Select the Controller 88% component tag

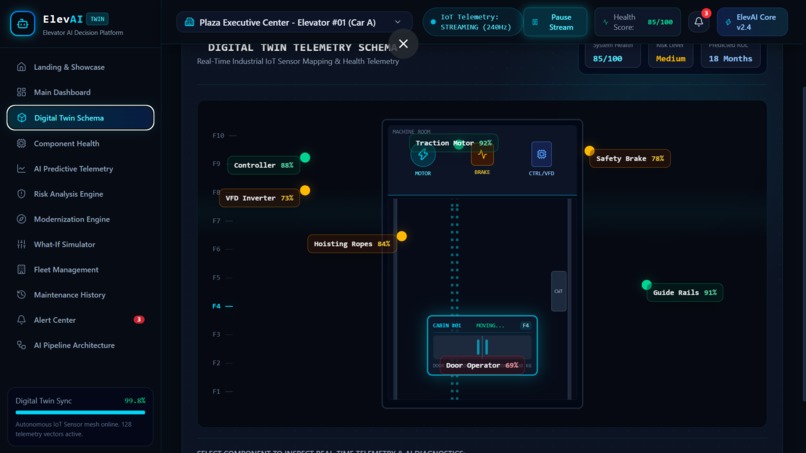[x=263, y=165]
